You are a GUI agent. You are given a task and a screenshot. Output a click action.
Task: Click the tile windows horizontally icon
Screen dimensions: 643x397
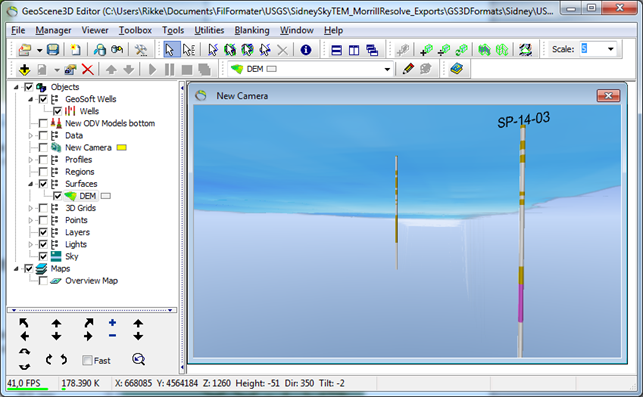point(336,50)
